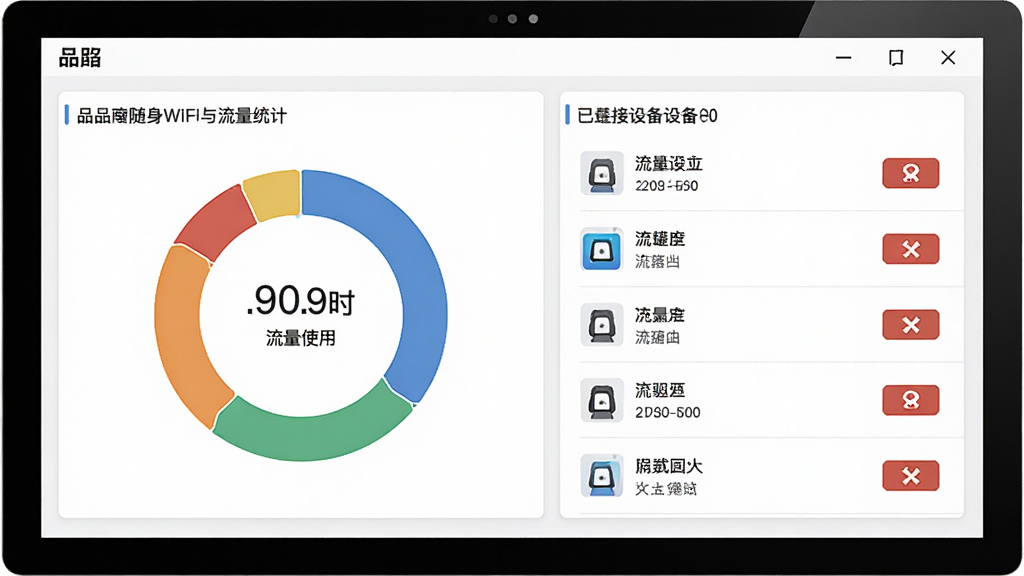Click the device ID text 2DS0-500
This screenshot has height=576, width=1024.
tap(667, 413)
